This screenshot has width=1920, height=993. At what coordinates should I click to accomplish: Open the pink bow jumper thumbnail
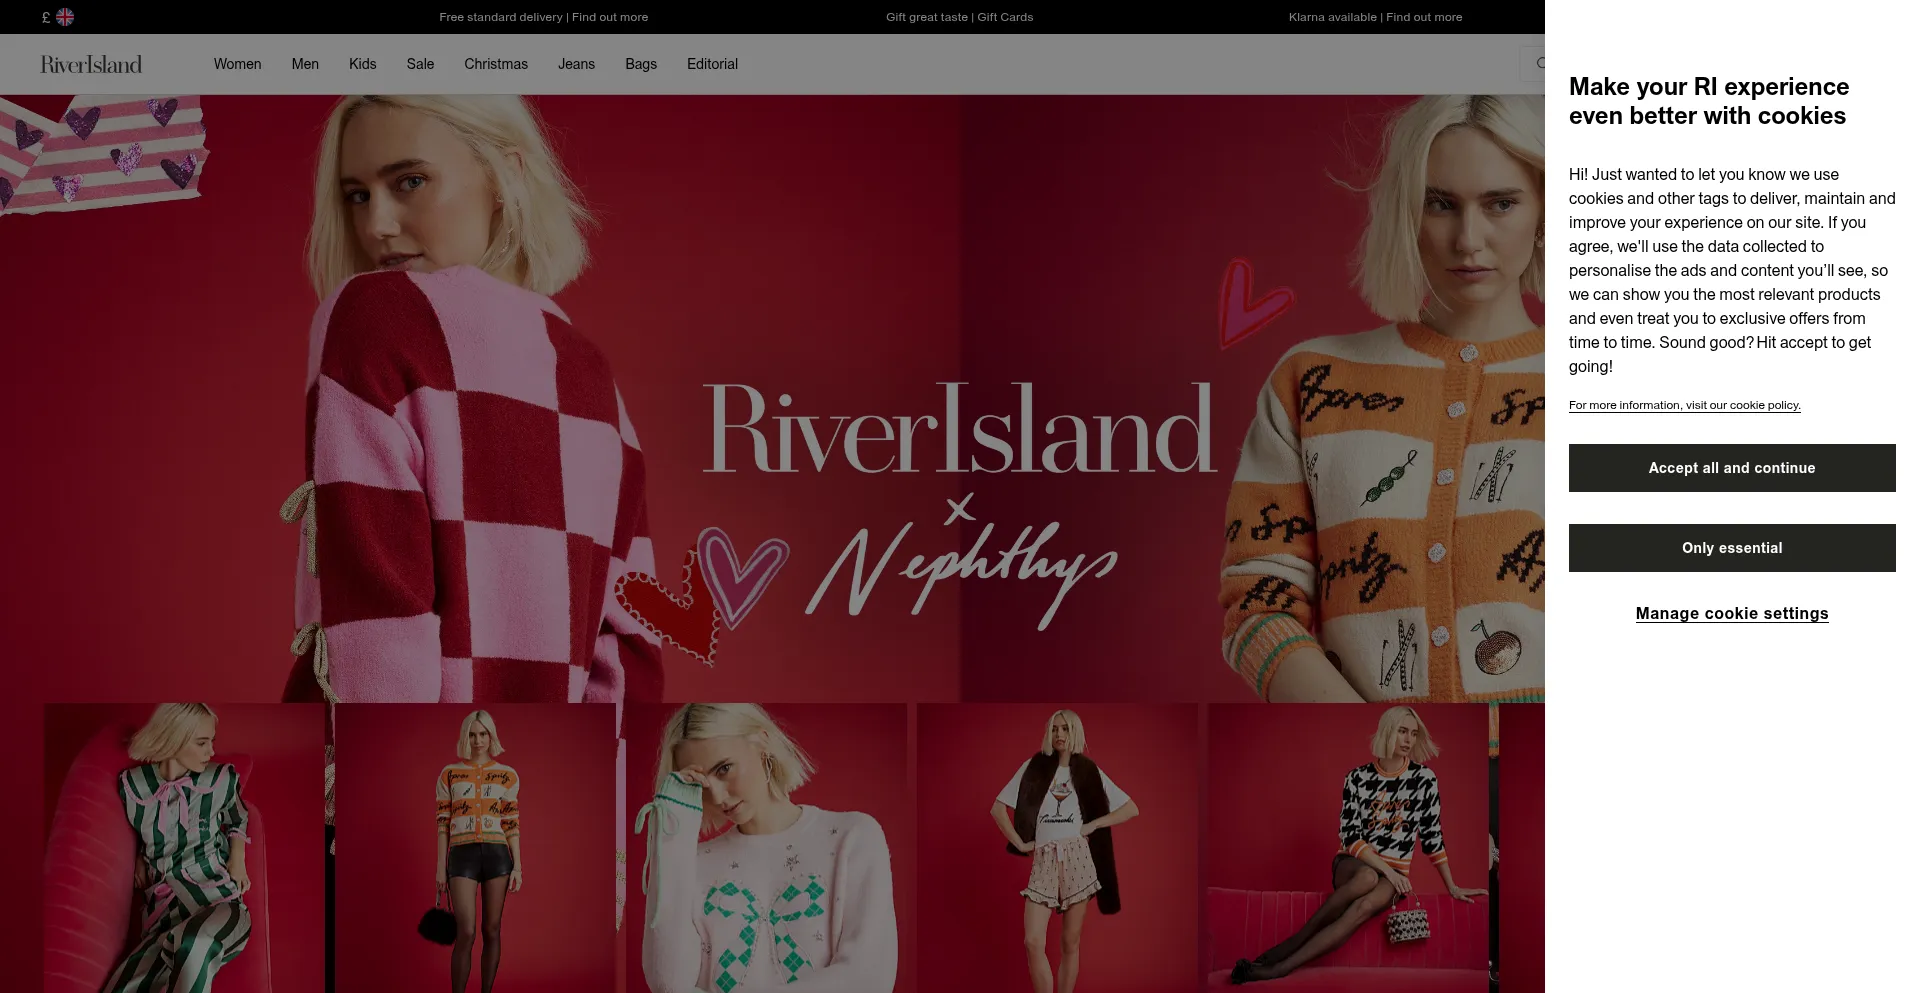(766, 848)
